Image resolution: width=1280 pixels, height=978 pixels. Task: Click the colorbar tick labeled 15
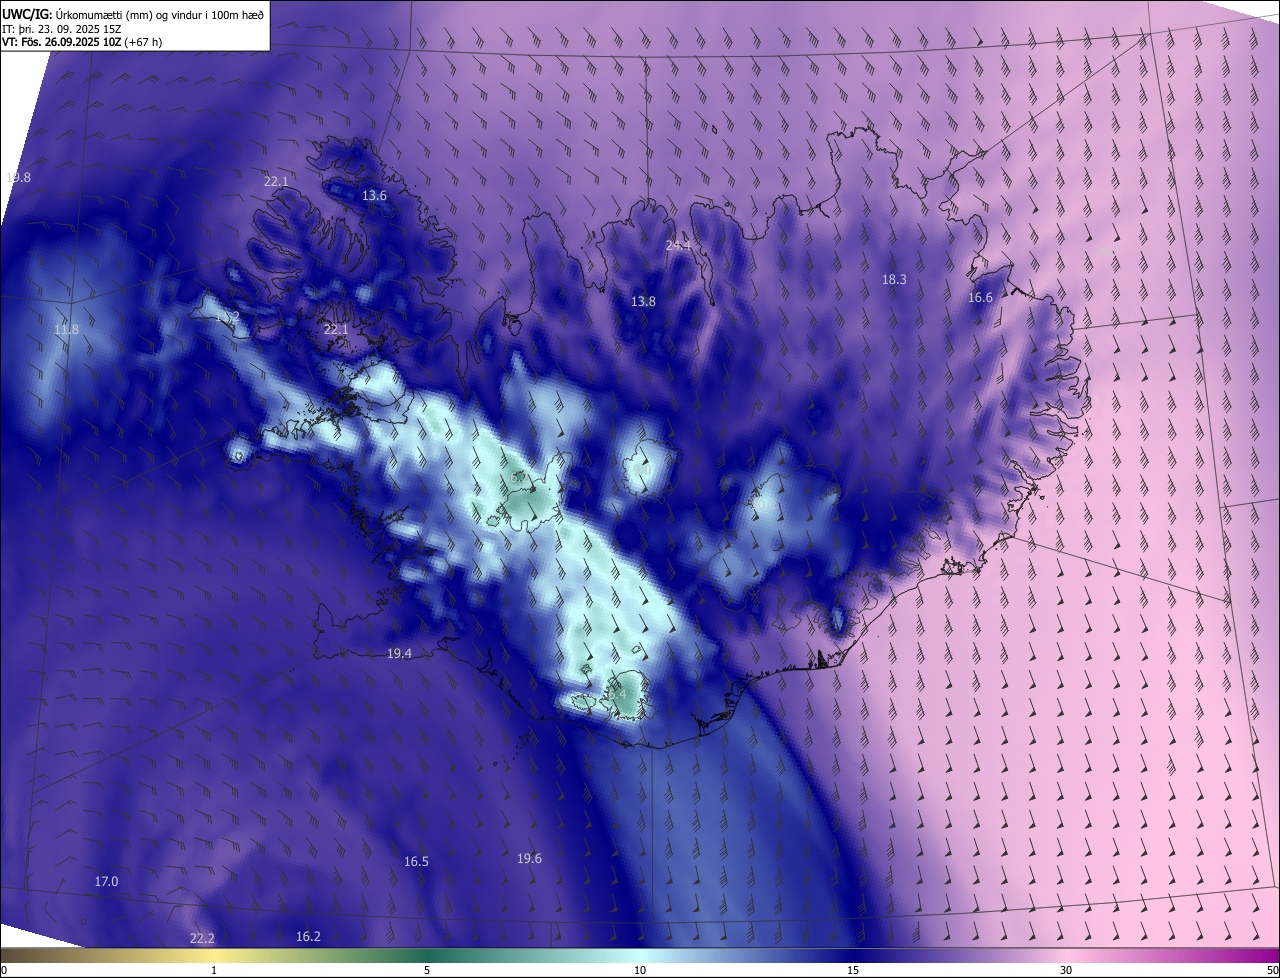coord(853,970)
